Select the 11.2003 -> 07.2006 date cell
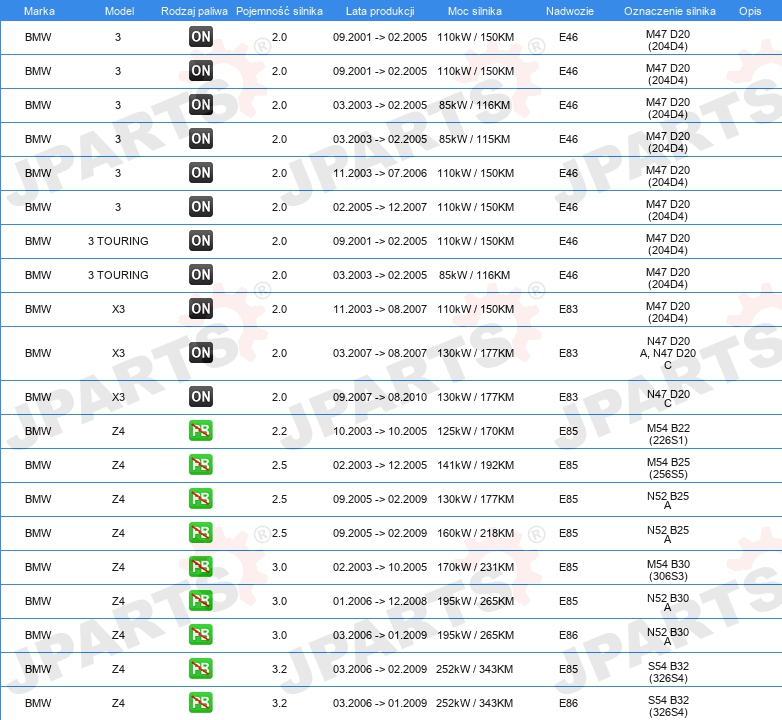 [380, 173]
